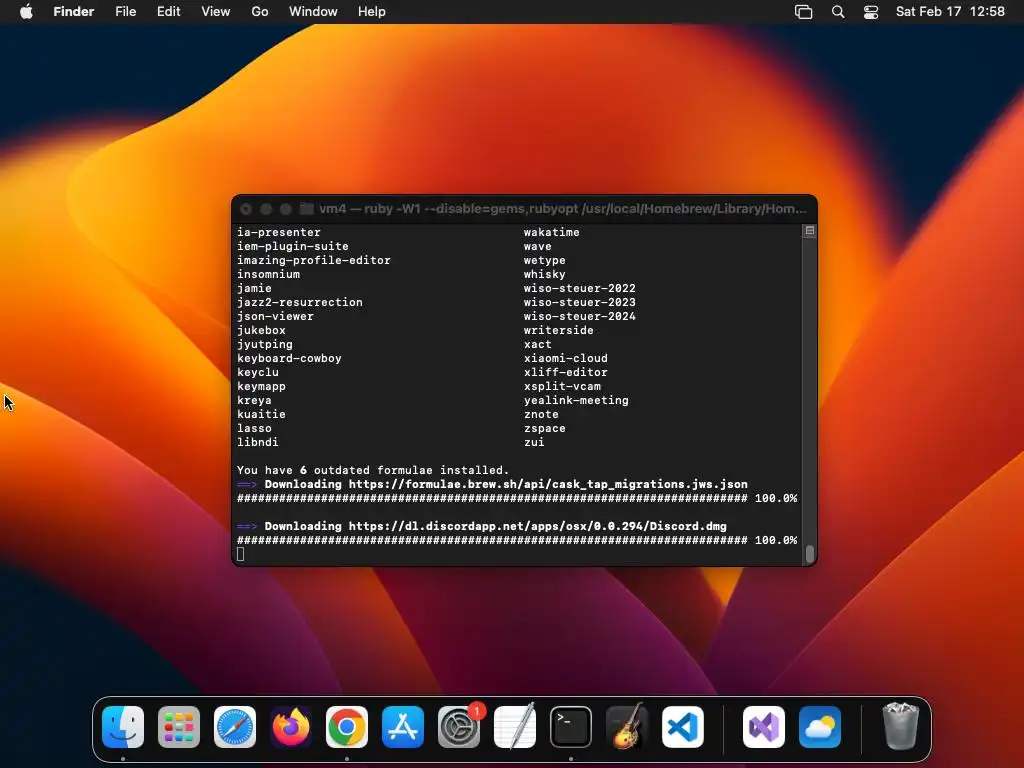Image resolution: width=1024 pixels, height=768 pixels.
Task: Click 'keyboard-cowboy' in the Terminal list
Action: coord(289,359)
